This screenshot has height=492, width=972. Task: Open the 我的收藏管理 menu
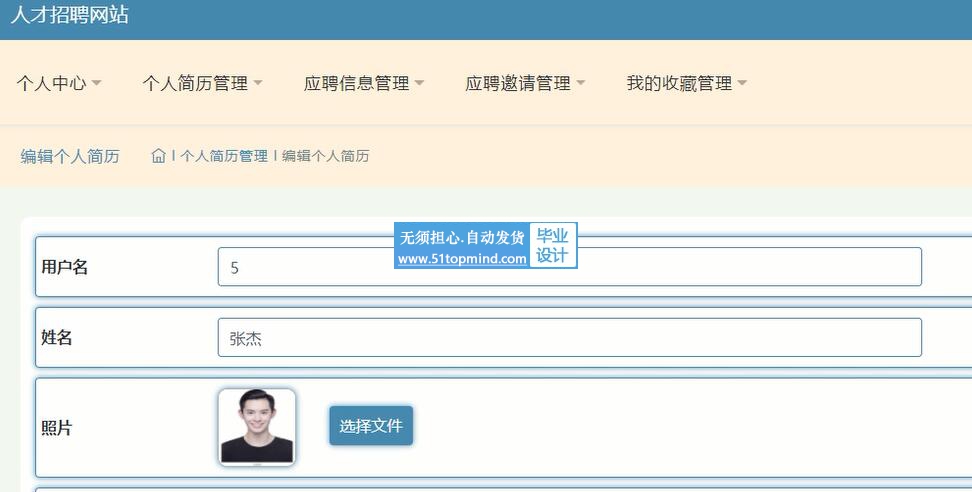point(686,82)
